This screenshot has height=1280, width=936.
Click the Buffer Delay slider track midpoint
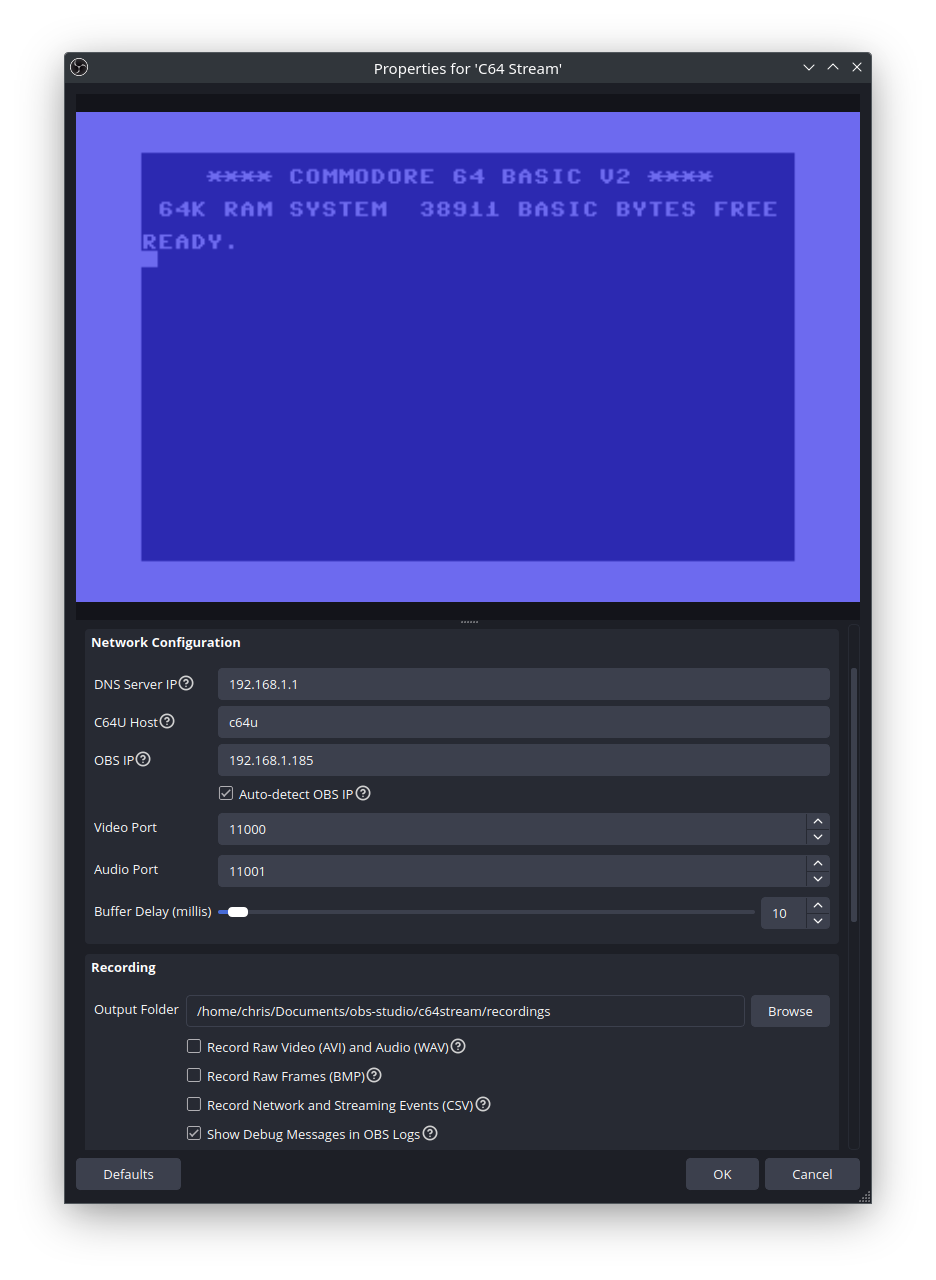click(x=486, y=912)
